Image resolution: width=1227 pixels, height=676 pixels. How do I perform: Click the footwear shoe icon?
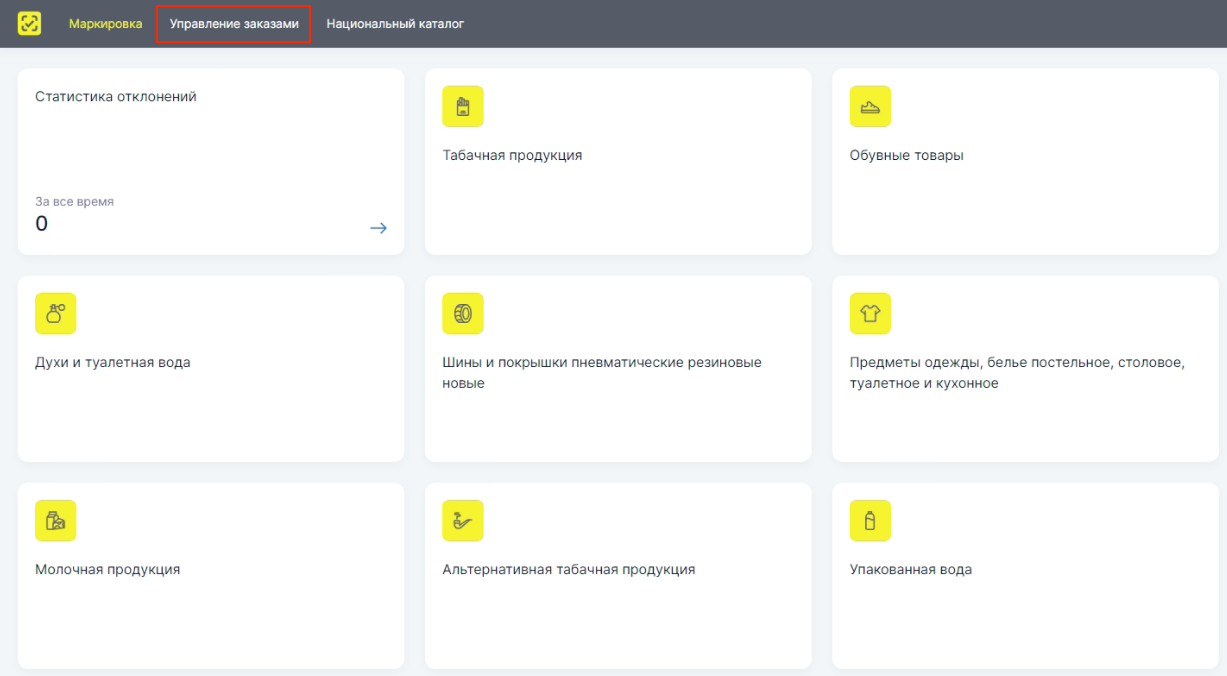click(x=870, y=107)
